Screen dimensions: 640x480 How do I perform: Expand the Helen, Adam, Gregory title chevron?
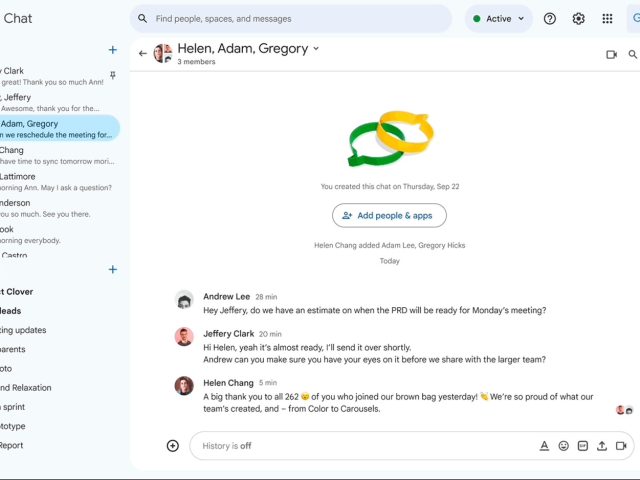point(316,48)
